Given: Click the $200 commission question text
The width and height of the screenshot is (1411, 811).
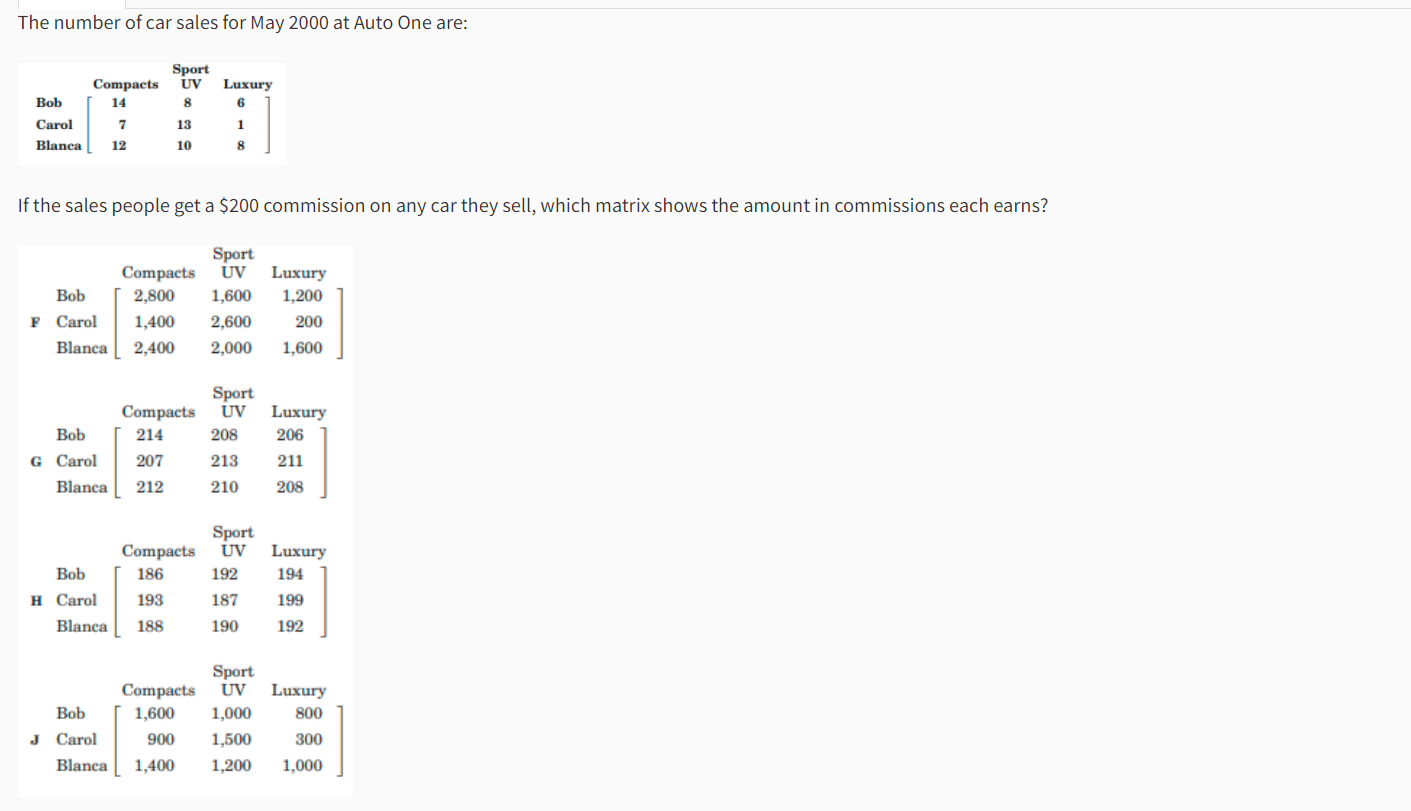Looking at the screenshot, I should pyautogui.click(x=533, y=206).
